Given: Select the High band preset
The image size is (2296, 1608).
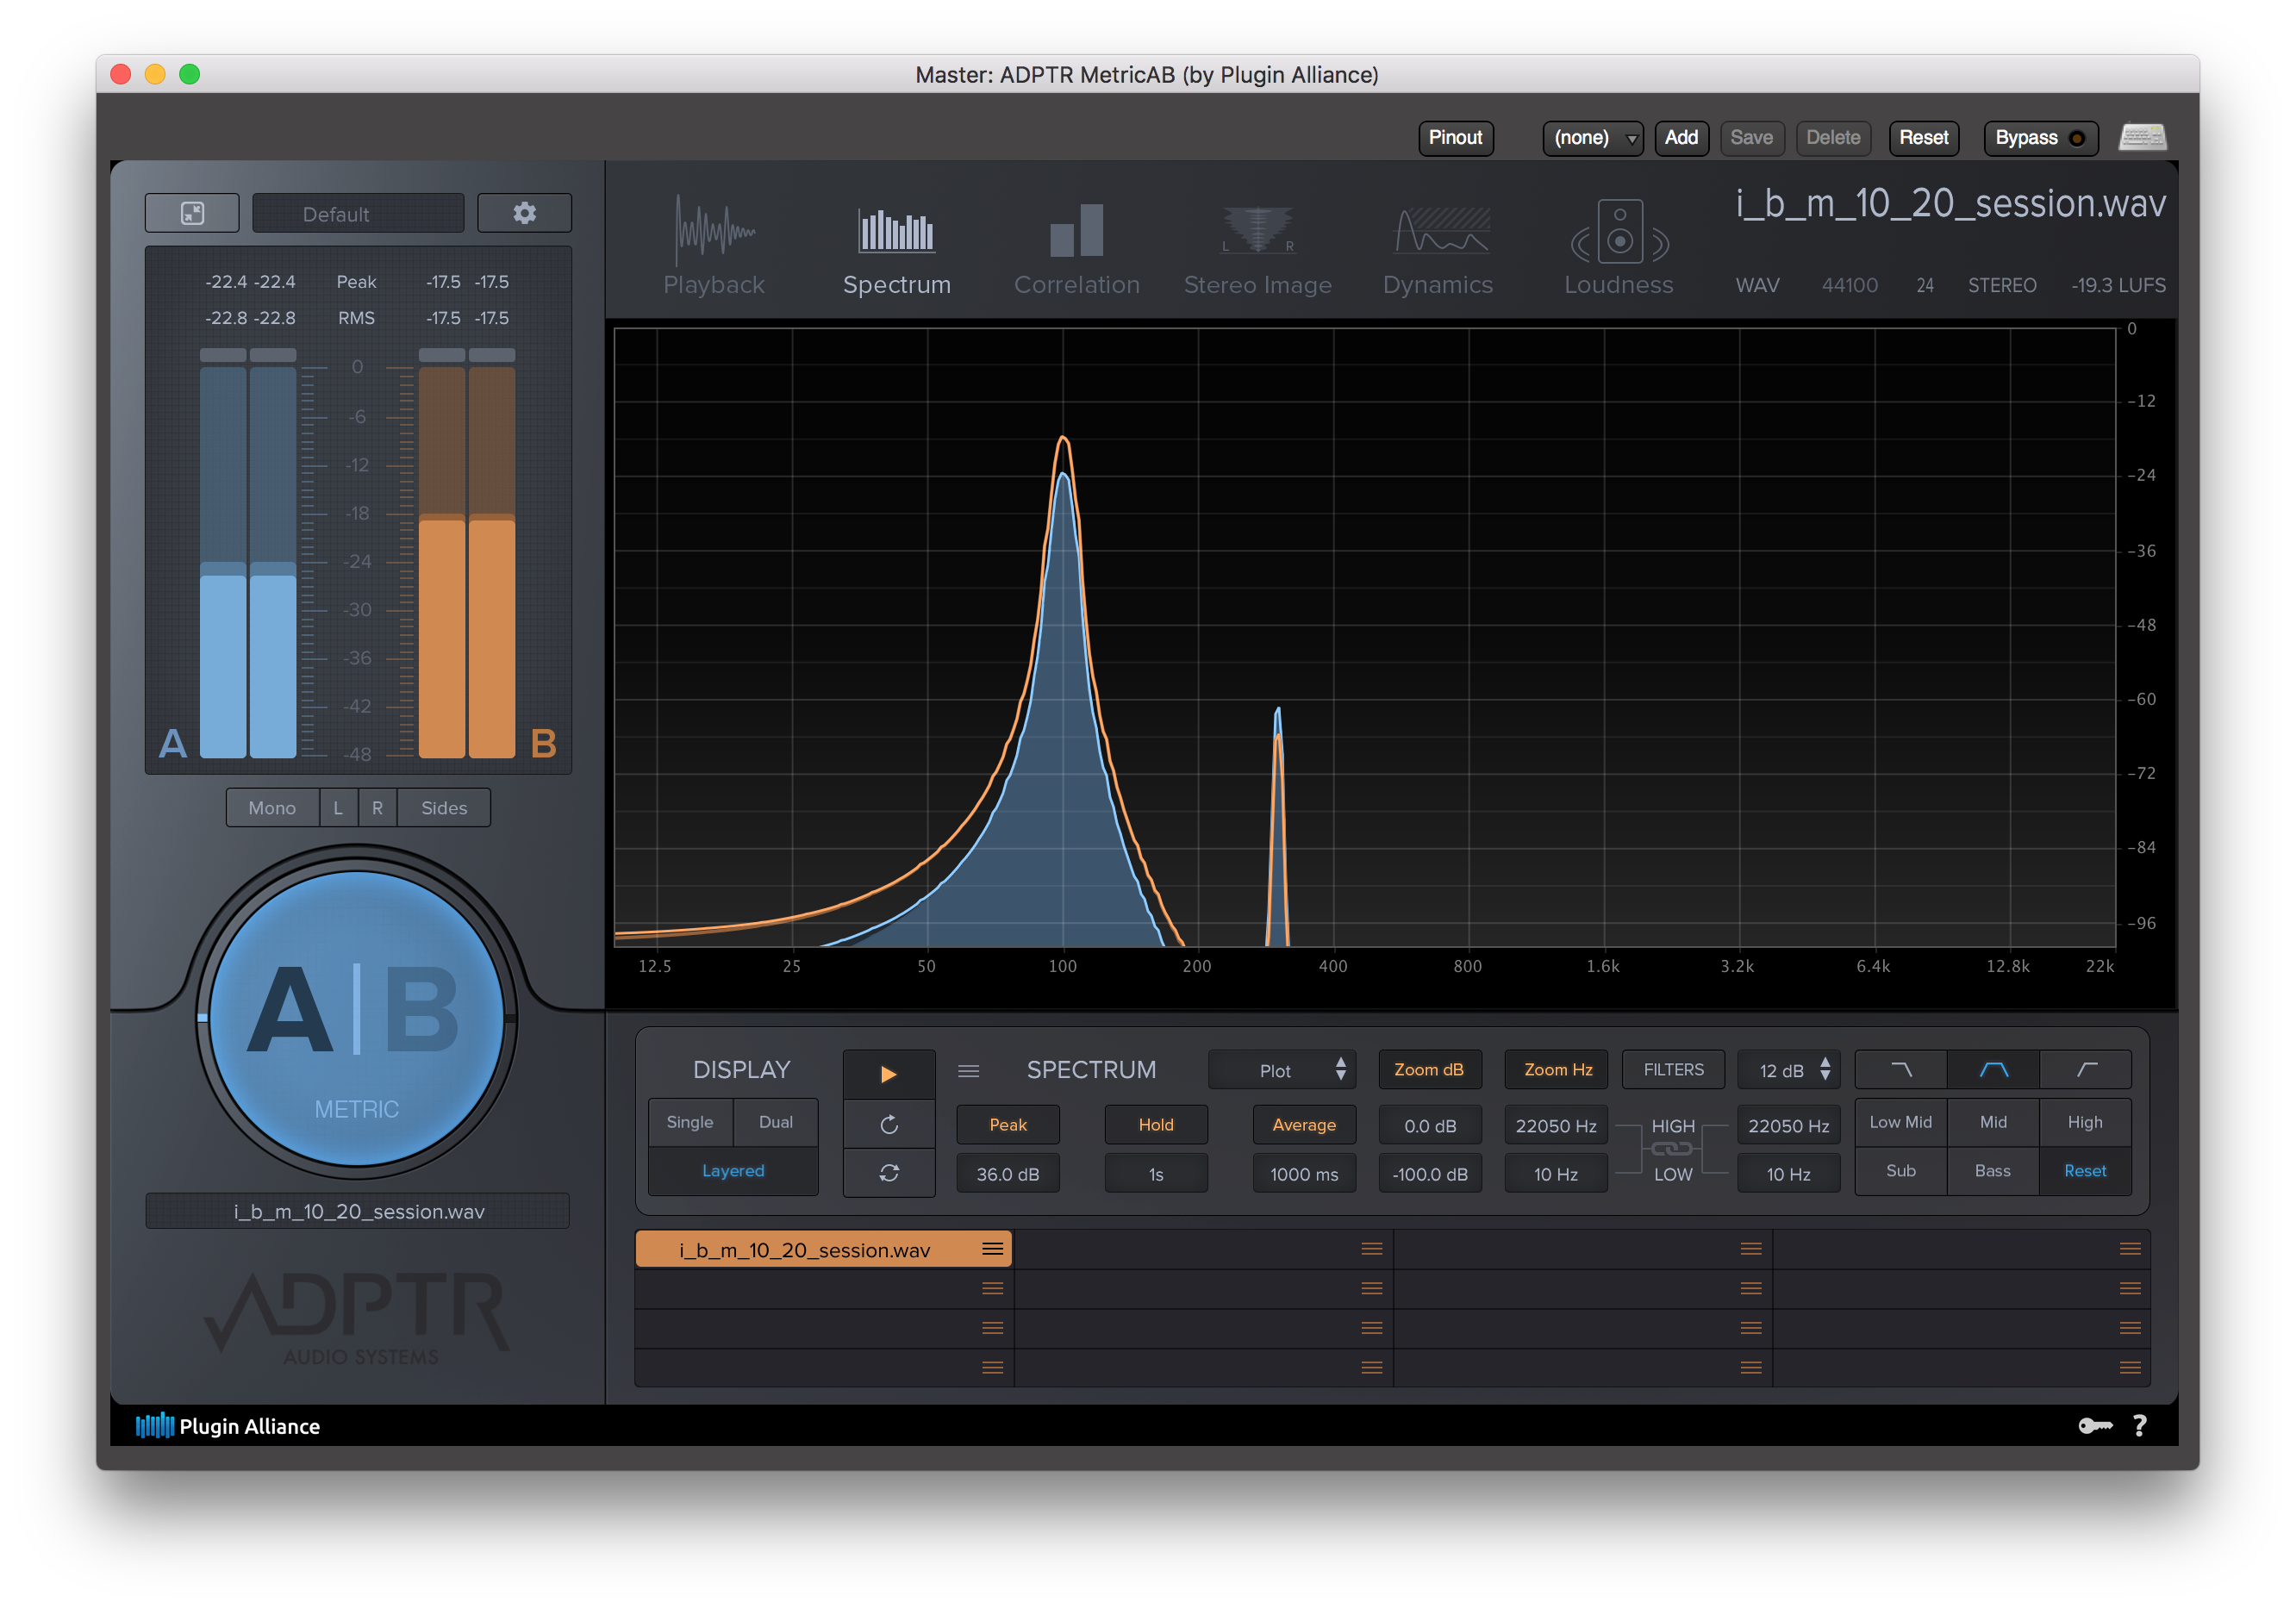Looking at the screenshot, I should [2085, 1122].
